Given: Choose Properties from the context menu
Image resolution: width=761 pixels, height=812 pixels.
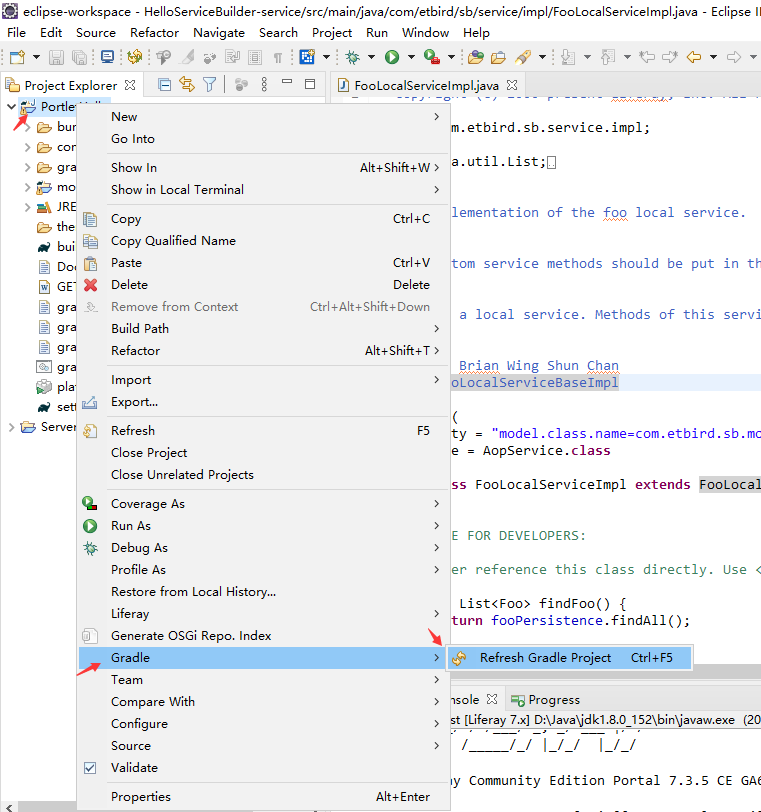Looking at the screenshot, I should tap(140, 797).
